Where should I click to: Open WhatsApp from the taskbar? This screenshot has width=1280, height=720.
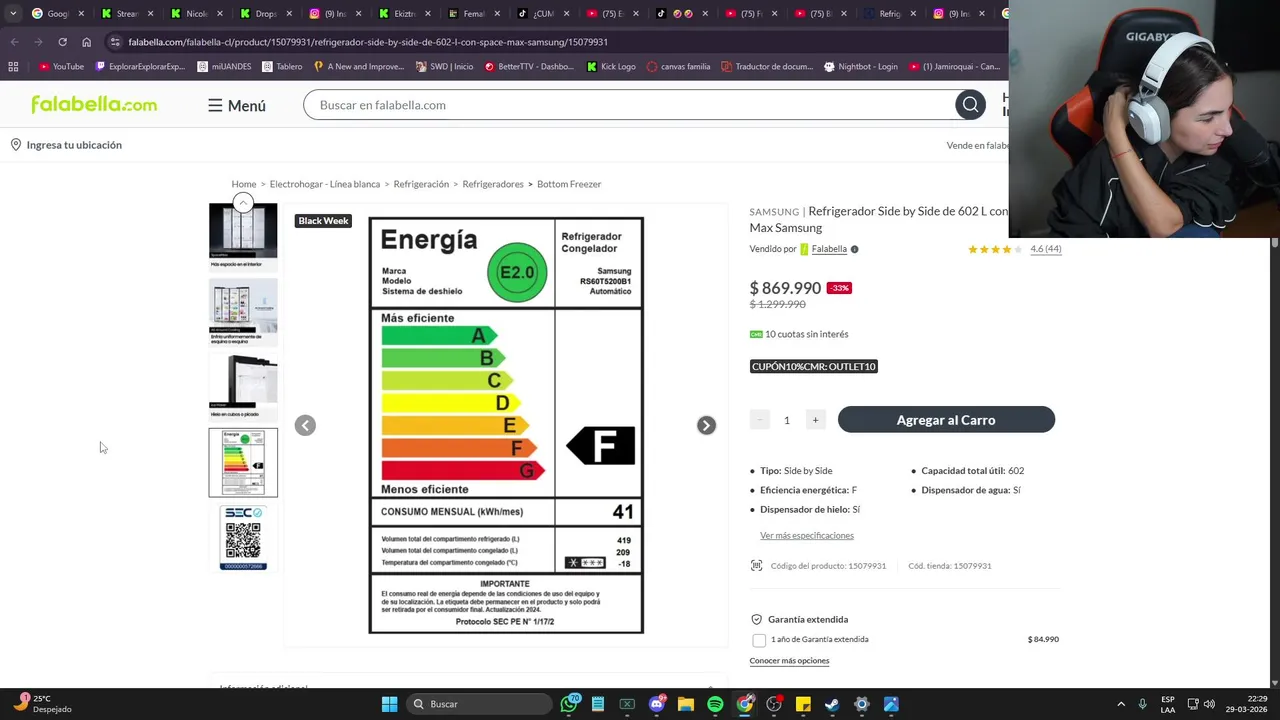click(x=569, y=704)
